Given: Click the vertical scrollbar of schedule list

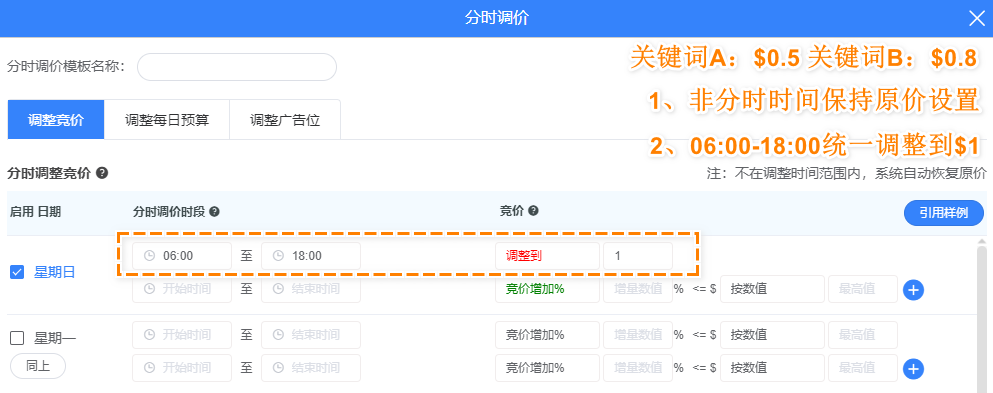Looking at the screenshot, I should [982, 315].
